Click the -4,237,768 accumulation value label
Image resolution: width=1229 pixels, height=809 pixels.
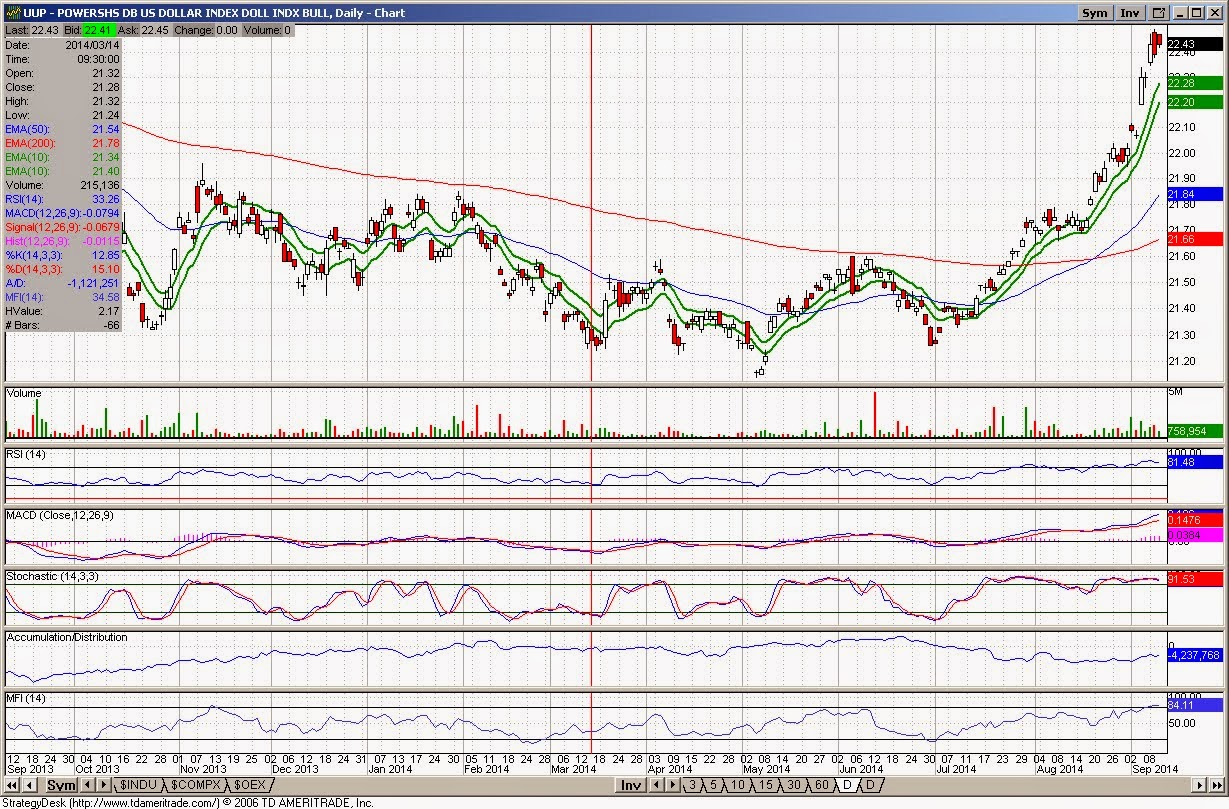(x=1194, y=656)
